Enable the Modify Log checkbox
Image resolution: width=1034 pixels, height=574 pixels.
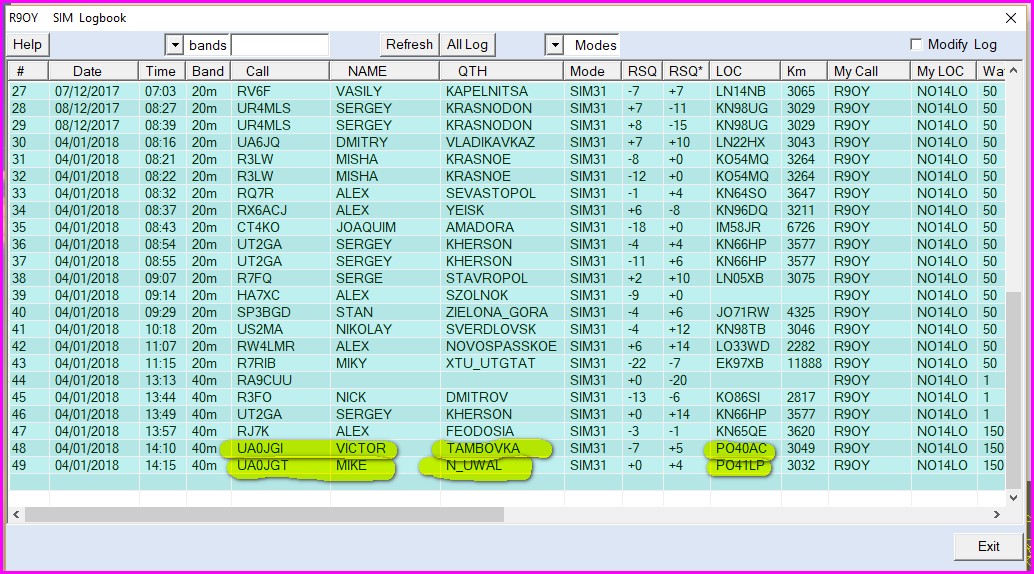pos(915,45)
